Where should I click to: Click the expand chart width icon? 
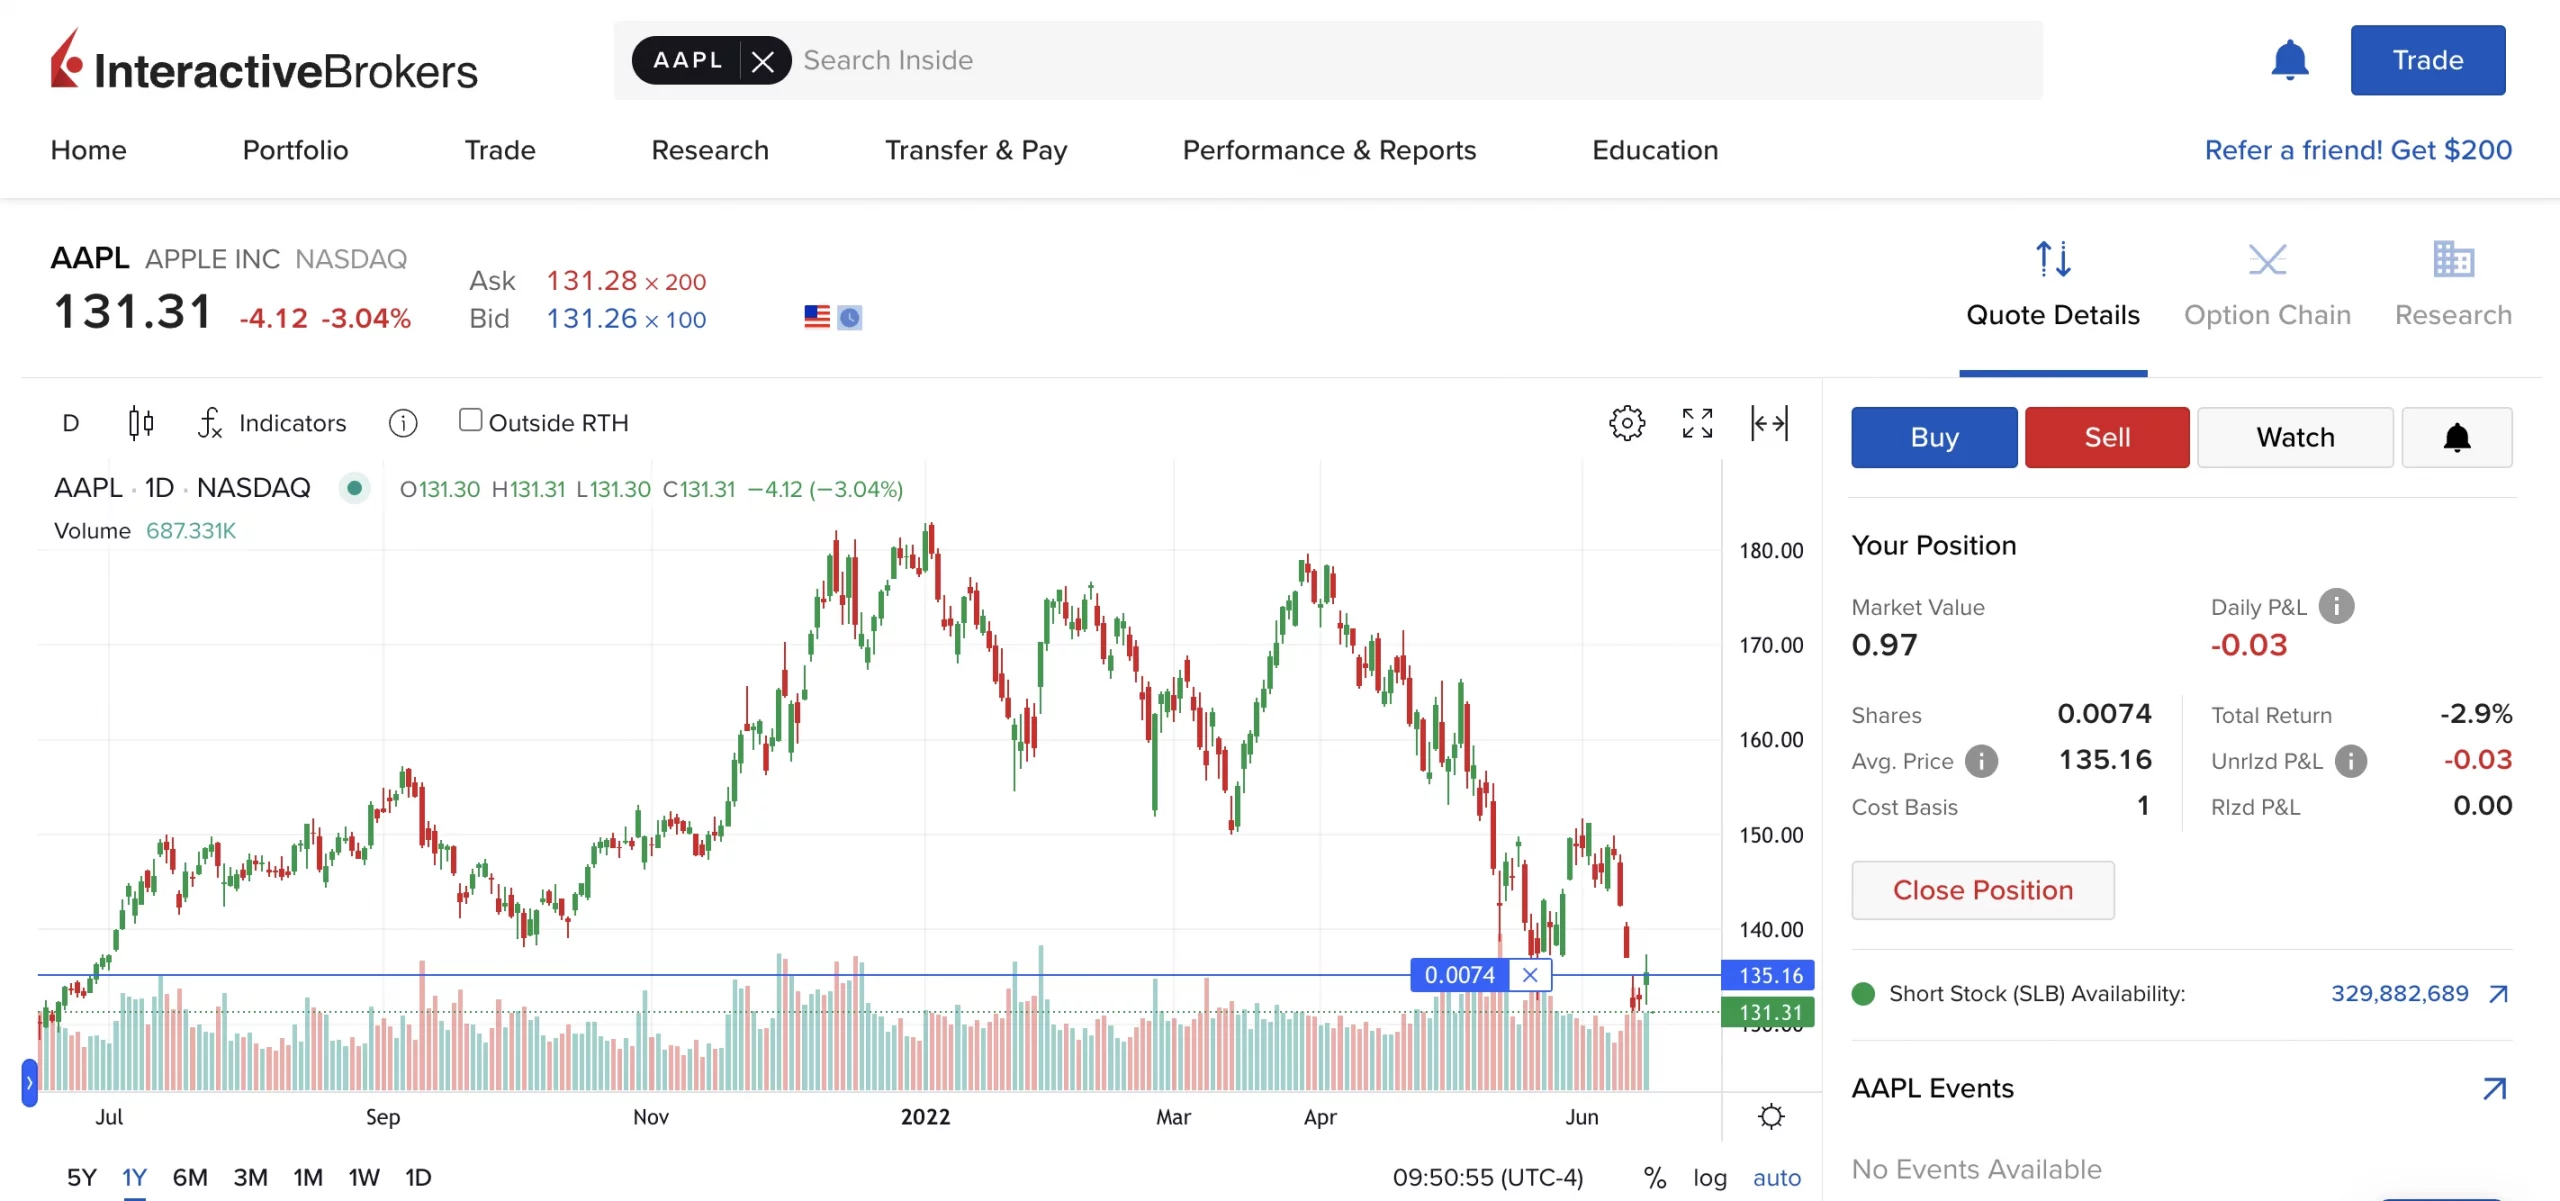tap(1769, 423)
